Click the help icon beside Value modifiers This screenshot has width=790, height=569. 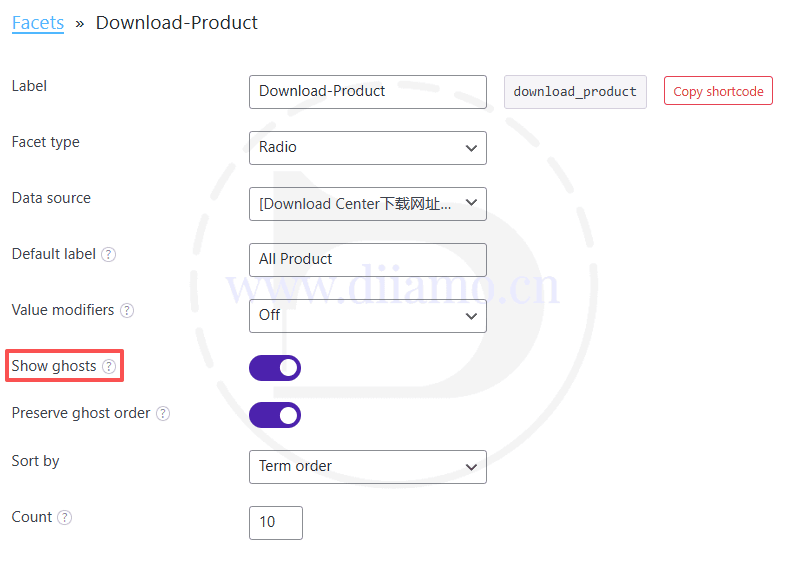click(x=127, y=311)
